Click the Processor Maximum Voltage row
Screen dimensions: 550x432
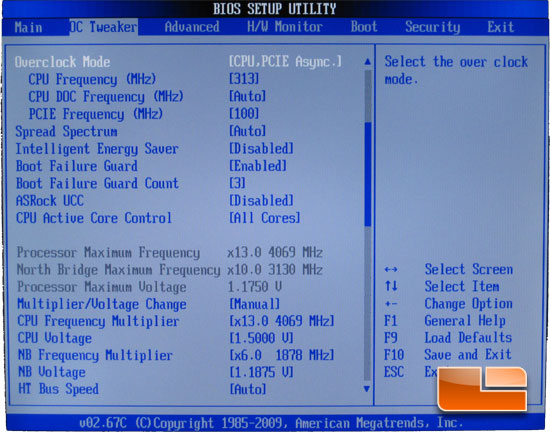point(149,287)
